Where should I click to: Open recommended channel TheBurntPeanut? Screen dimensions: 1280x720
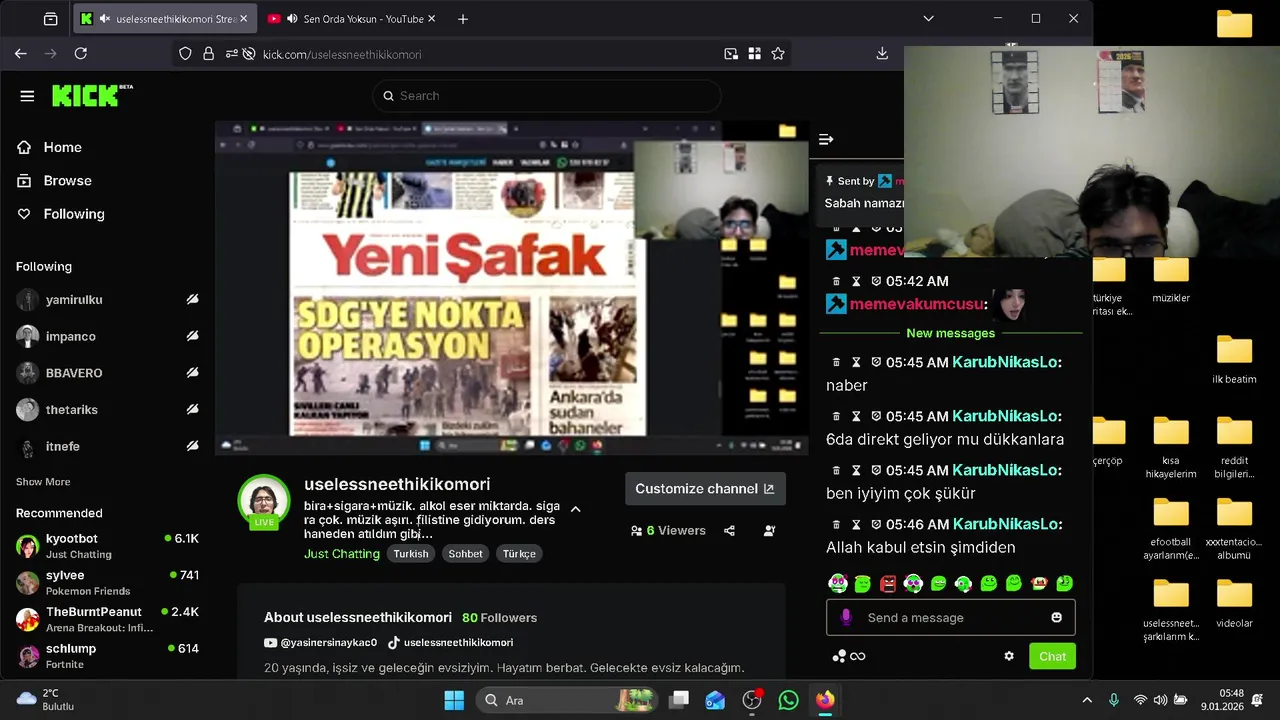coord(107,619)
